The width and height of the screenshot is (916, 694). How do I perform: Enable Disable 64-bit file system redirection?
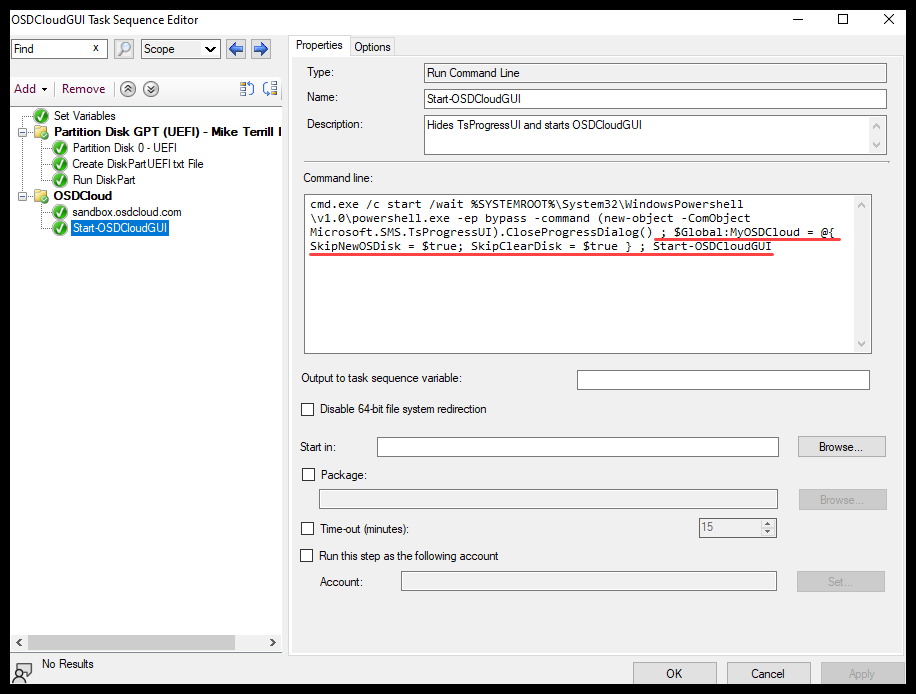click(x=308, y=409)
